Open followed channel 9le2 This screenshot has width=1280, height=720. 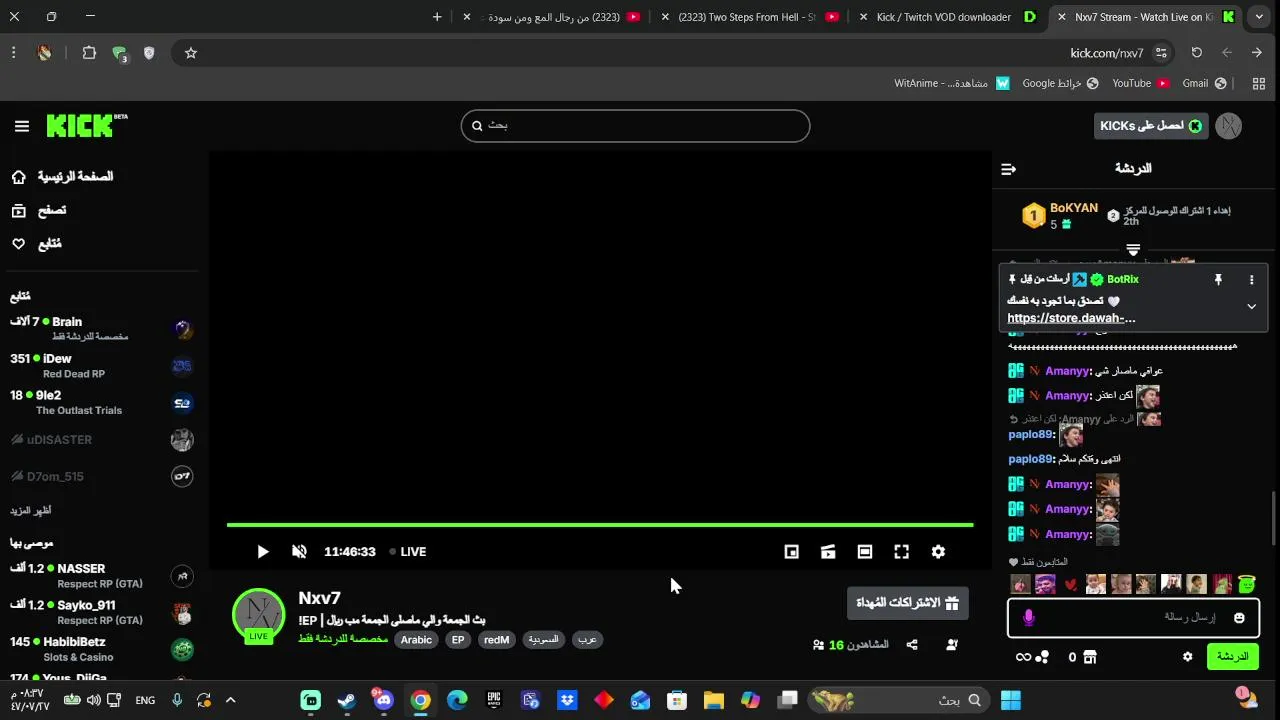[x=100, y=402]
